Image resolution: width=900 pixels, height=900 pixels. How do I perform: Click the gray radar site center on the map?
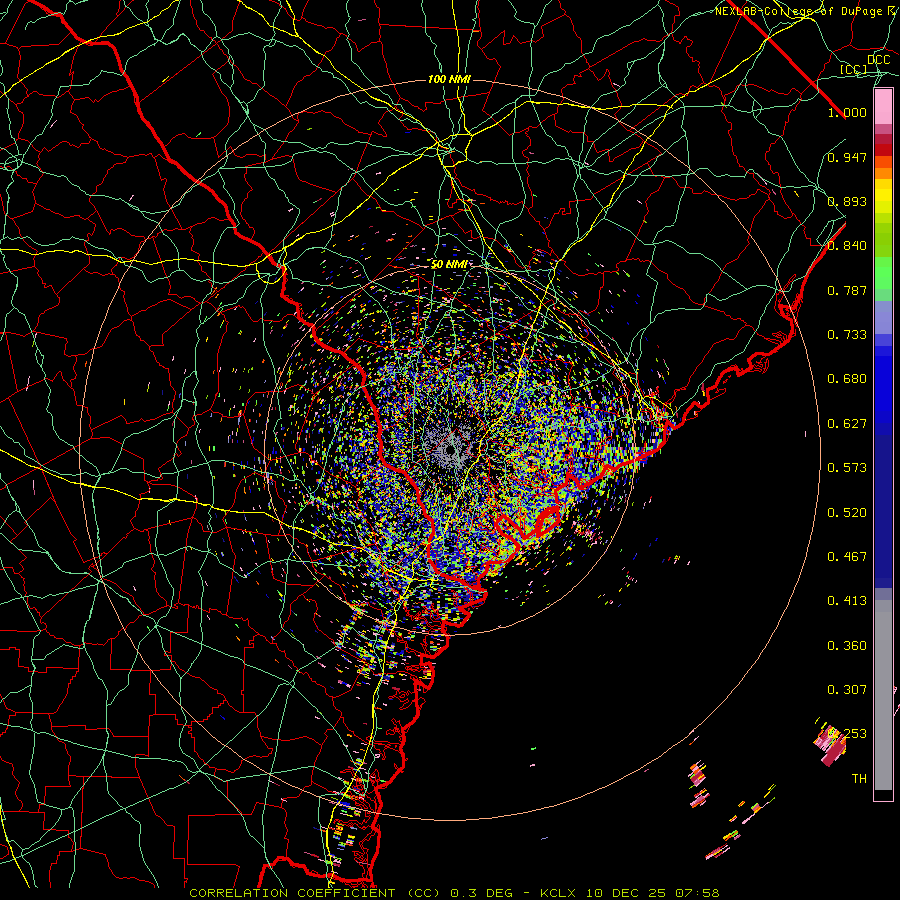click(451, 449)
